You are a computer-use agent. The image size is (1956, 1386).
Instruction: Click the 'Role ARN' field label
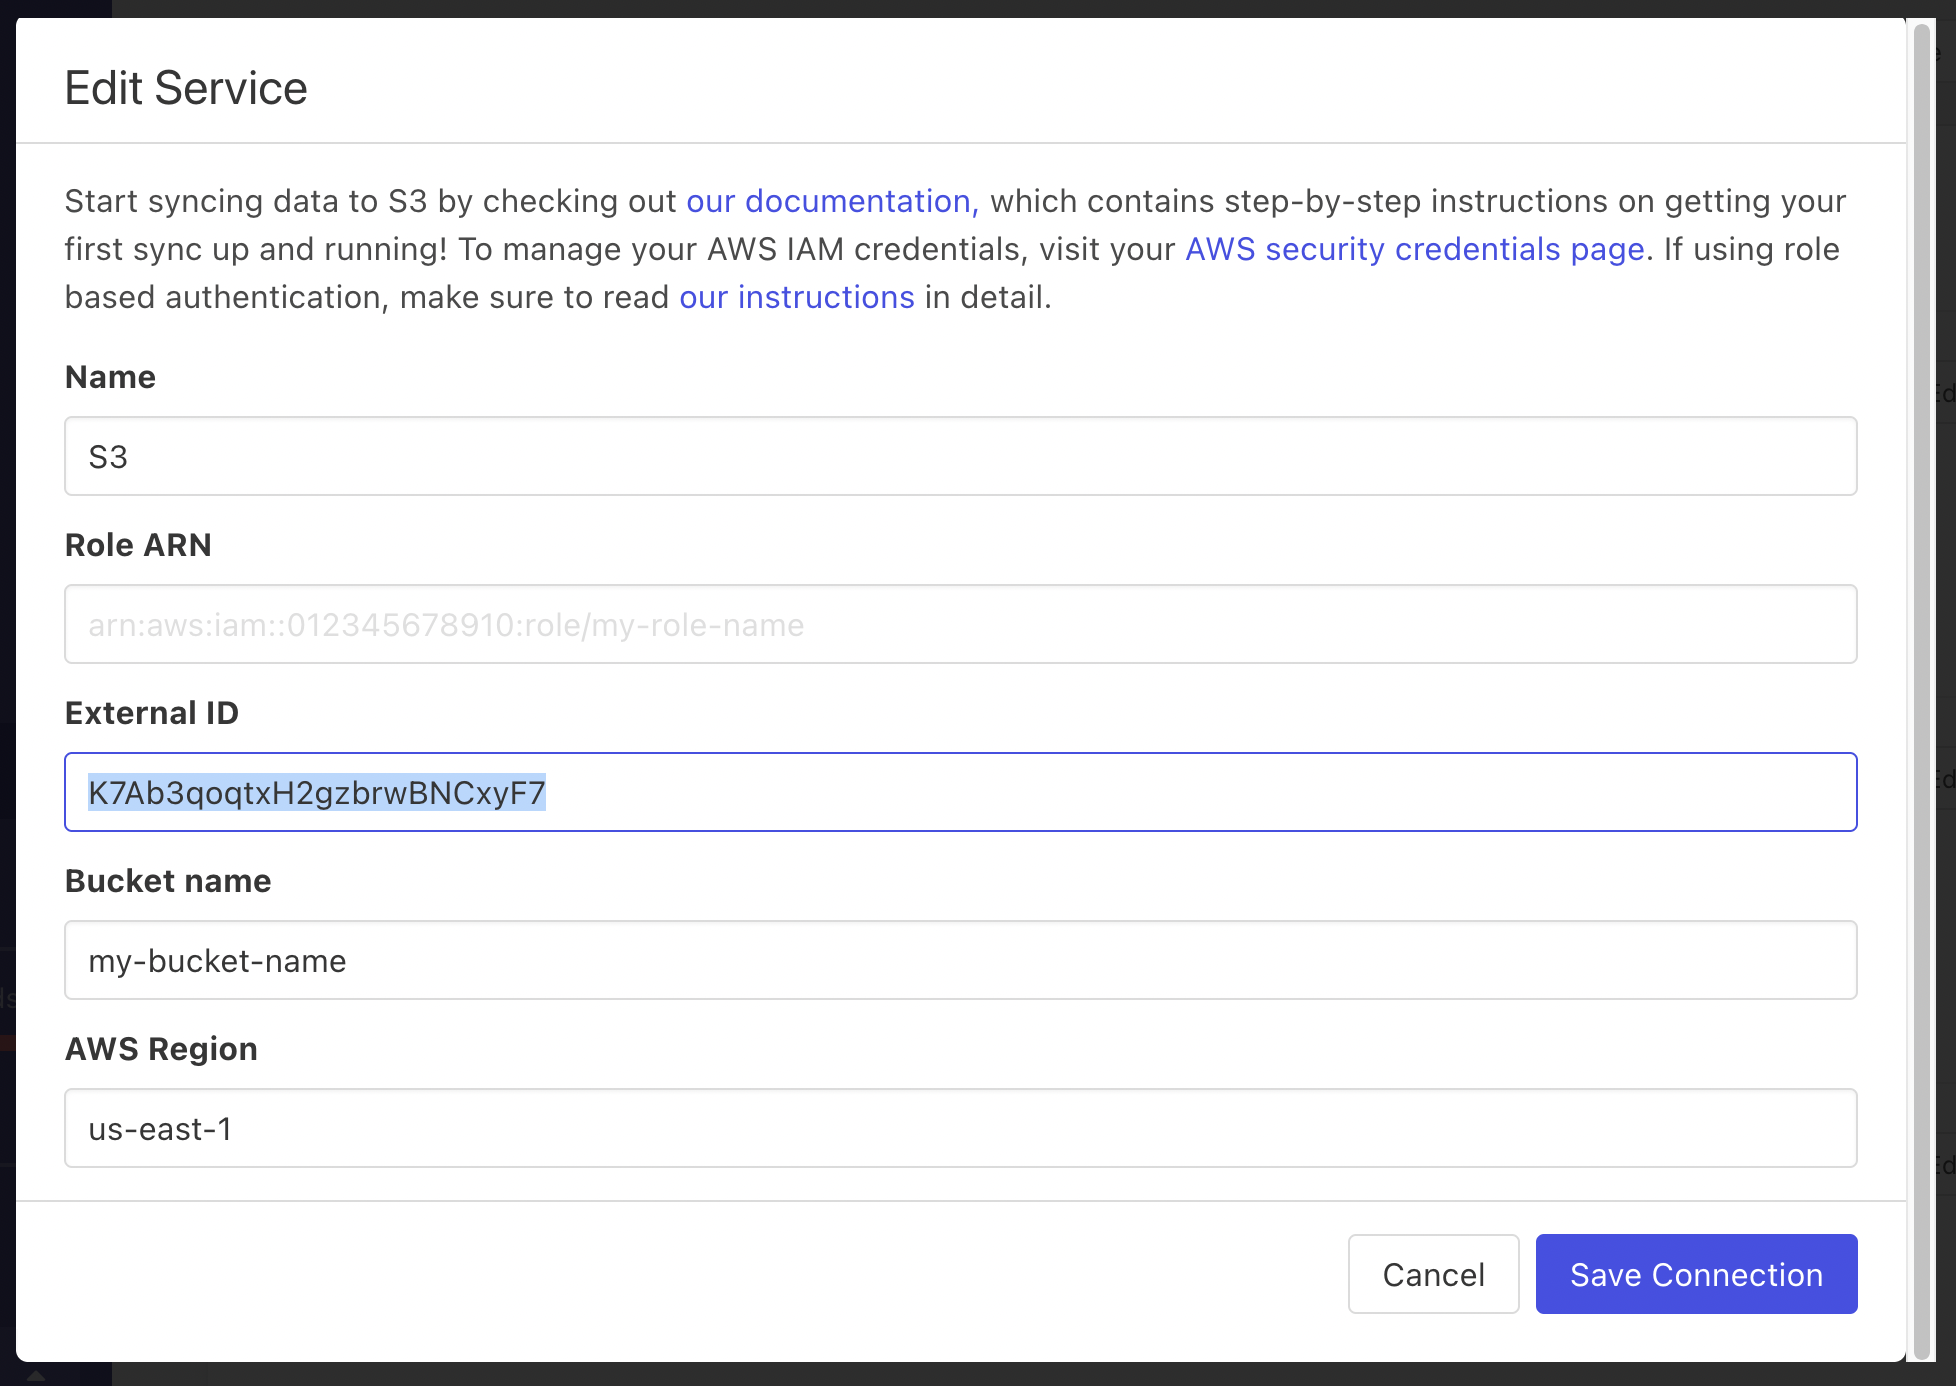point(138,545)
